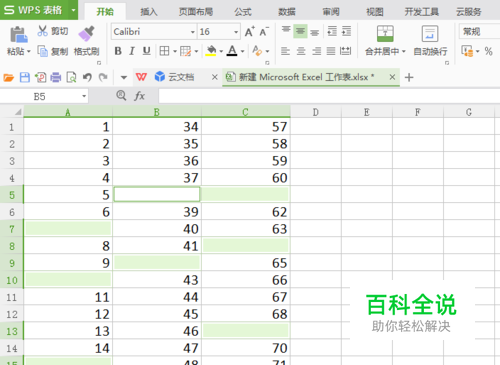500x365 pixels.
Task: Justify text alignment icon
Action: [331, 51]
